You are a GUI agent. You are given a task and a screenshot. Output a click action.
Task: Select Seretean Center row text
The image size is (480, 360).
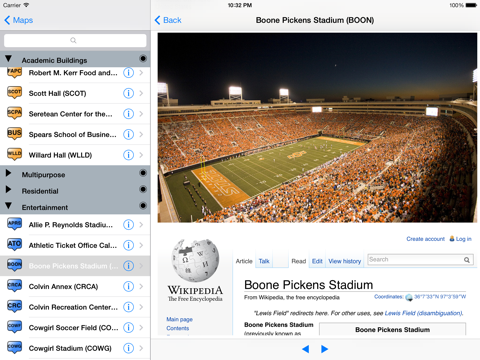pos(71,114)
